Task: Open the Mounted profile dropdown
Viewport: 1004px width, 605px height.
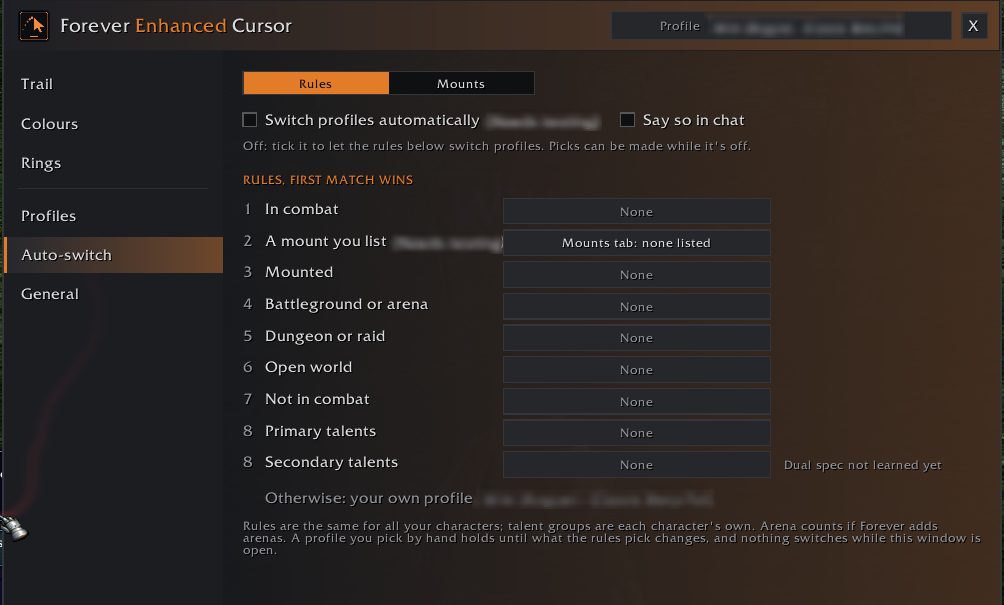Action: [x=636, y=275]
